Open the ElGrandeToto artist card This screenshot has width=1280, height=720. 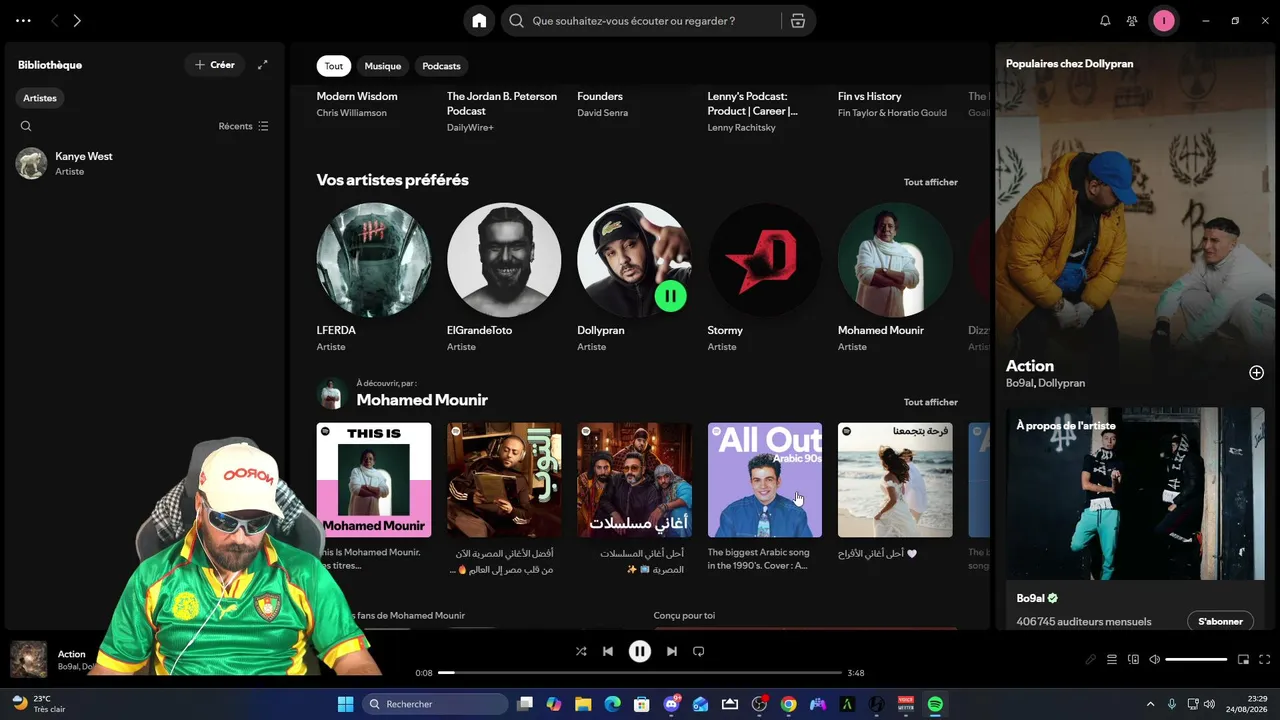[x=504, y=278]
